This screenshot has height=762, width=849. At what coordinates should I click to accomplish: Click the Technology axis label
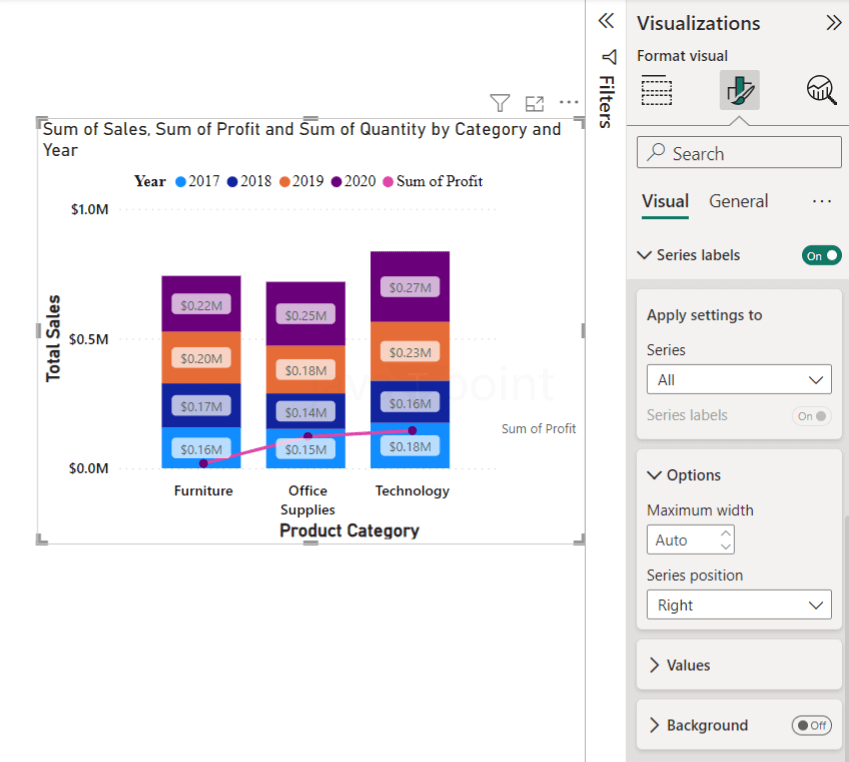coord(412,491)
